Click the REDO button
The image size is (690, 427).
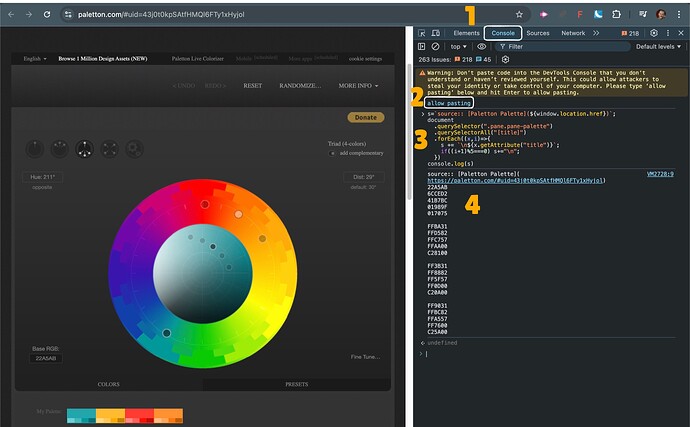[215, 85]
